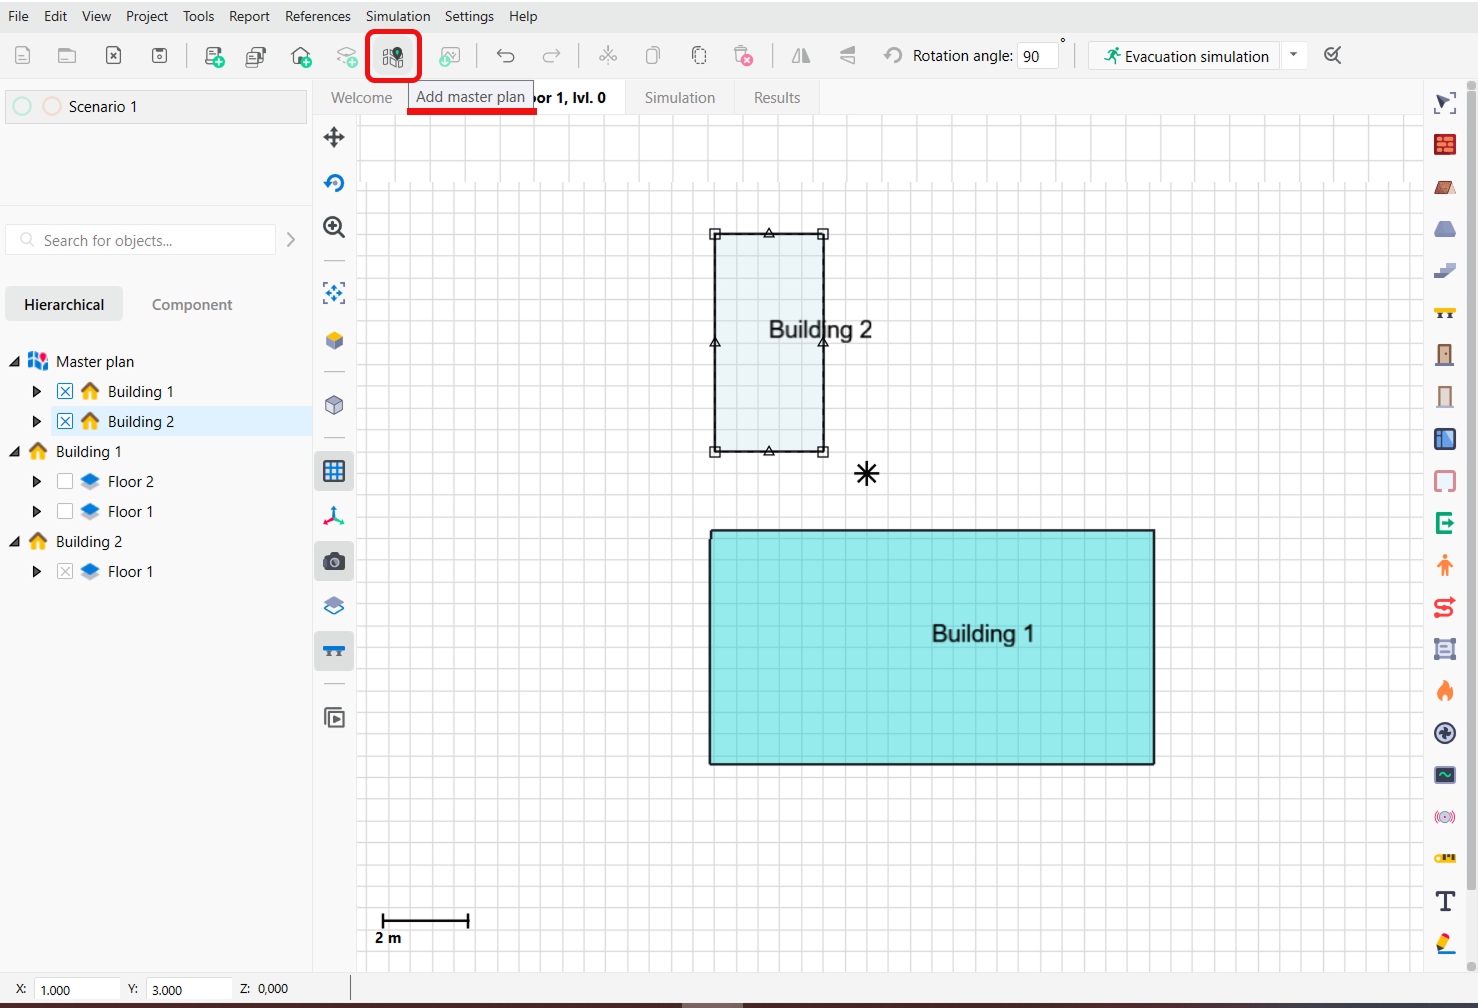The width and height of the screenshot is (1478, 1008).
Task: Expand Floor 2 tree item
Action: click(x=37, y=482)
